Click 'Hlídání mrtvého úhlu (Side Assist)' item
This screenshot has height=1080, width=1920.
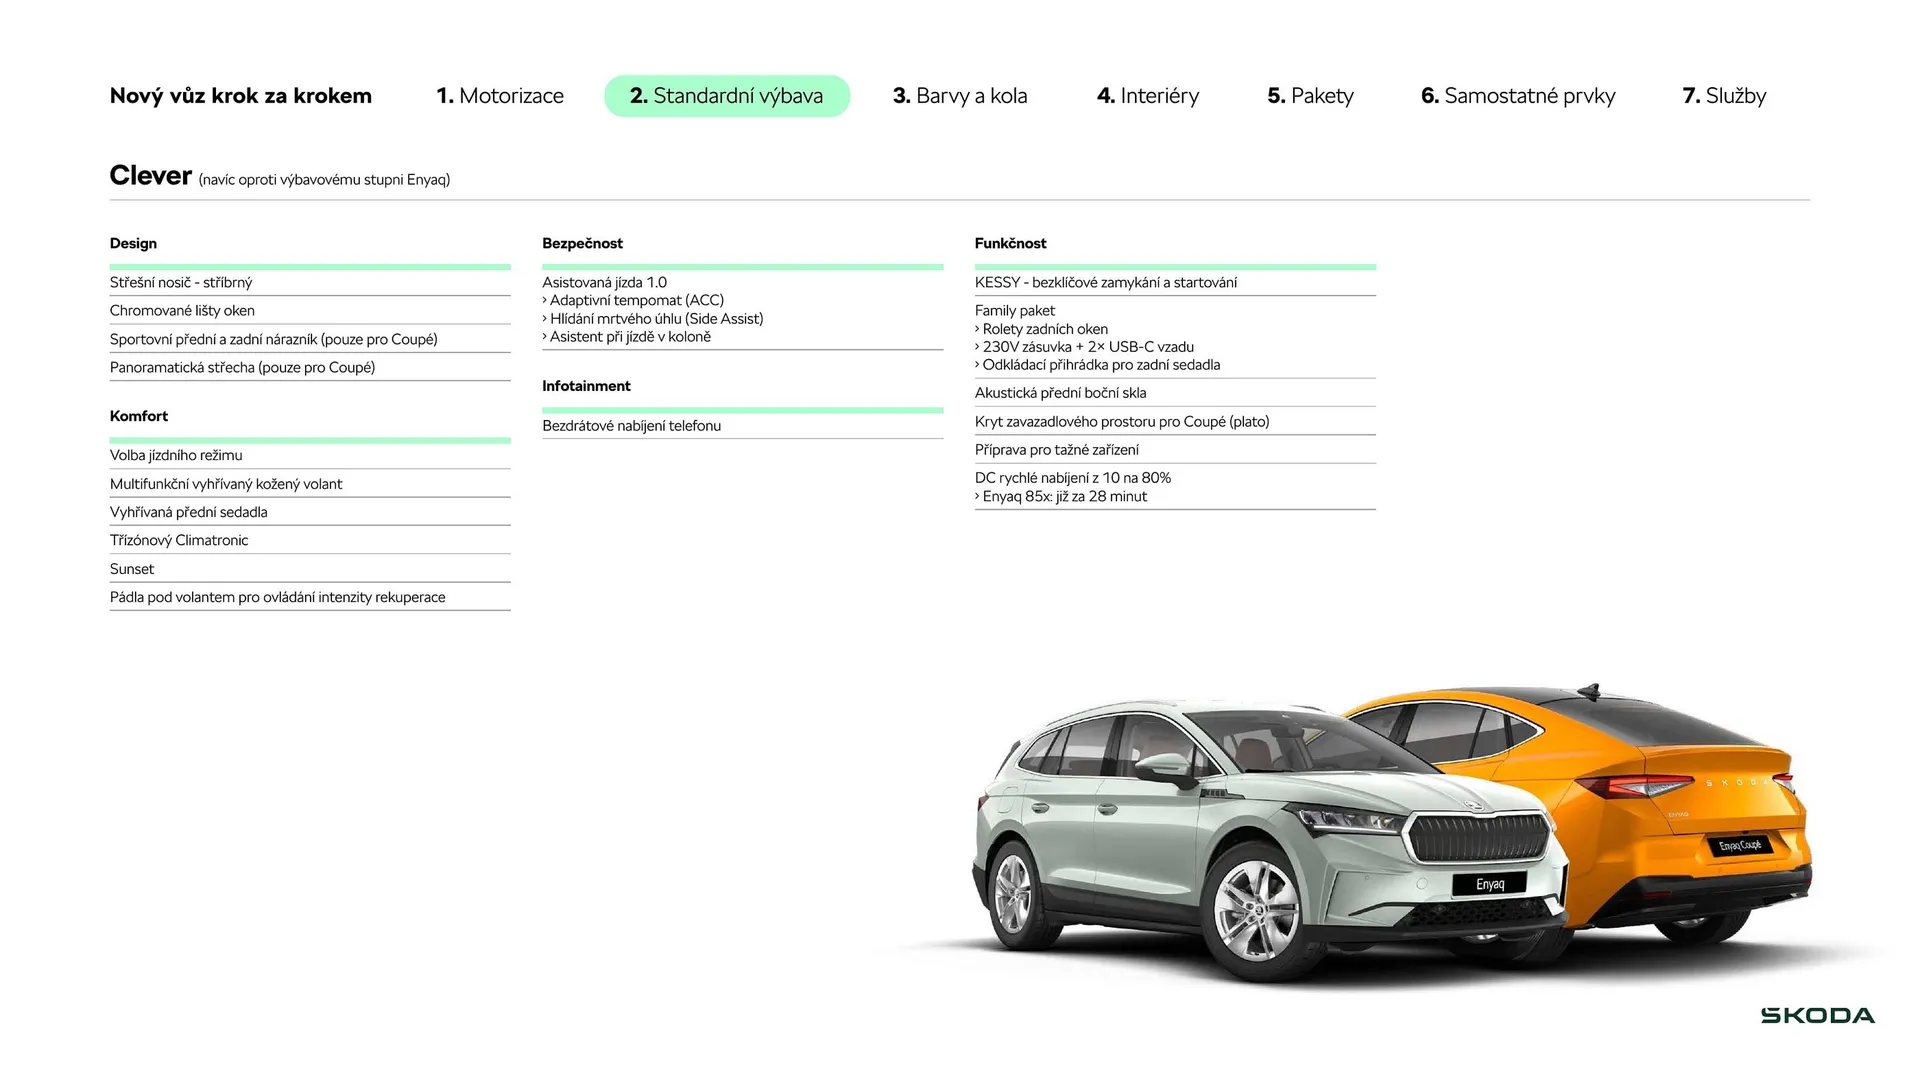[653, 319]
